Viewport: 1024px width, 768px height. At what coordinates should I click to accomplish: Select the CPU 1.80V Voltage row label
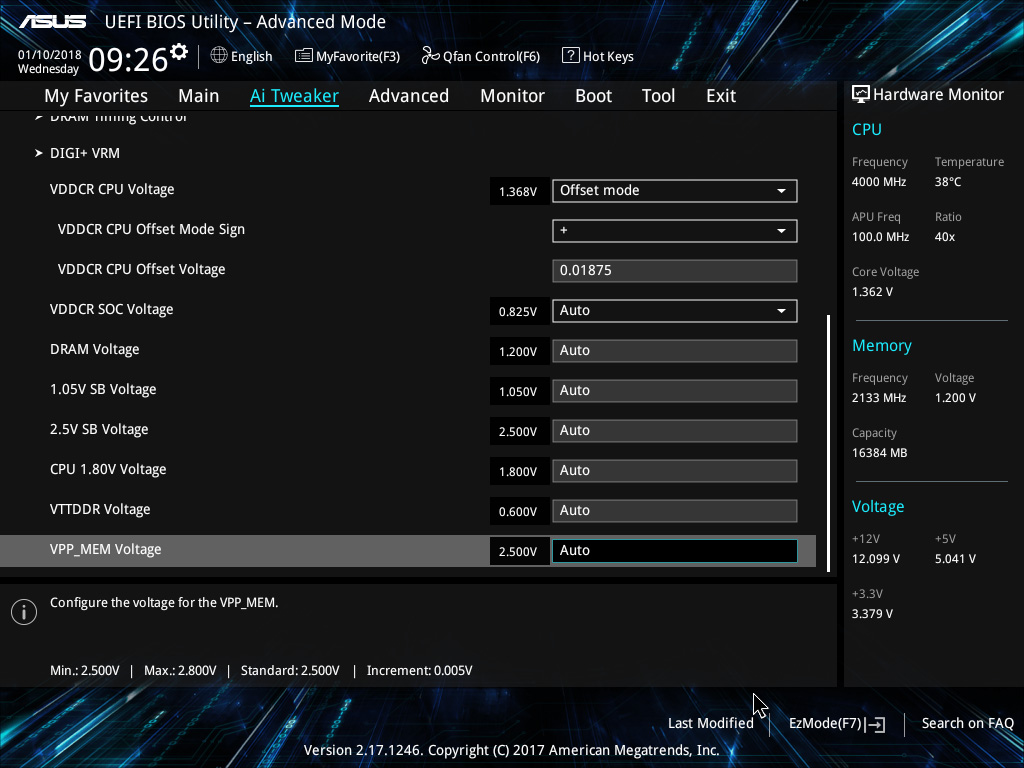[108, 470]
